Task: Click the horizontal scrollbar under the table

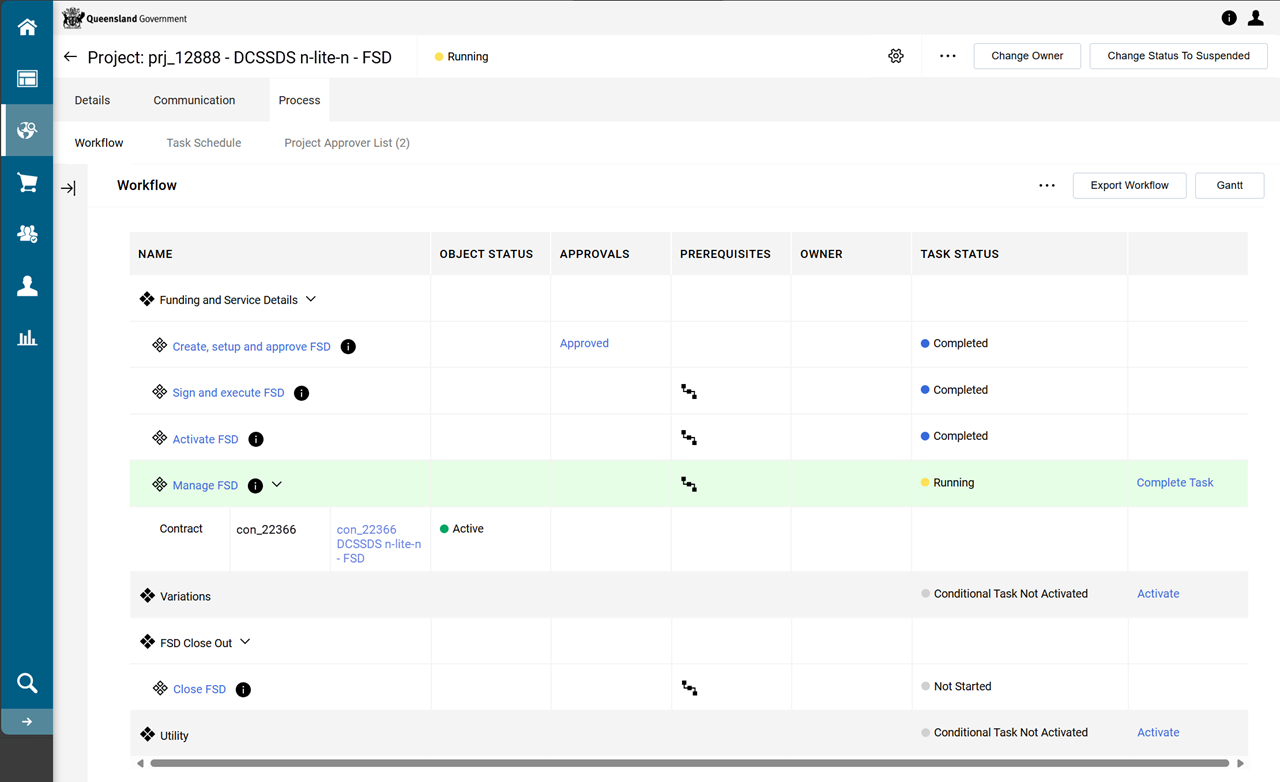Action: coord(688,763)
